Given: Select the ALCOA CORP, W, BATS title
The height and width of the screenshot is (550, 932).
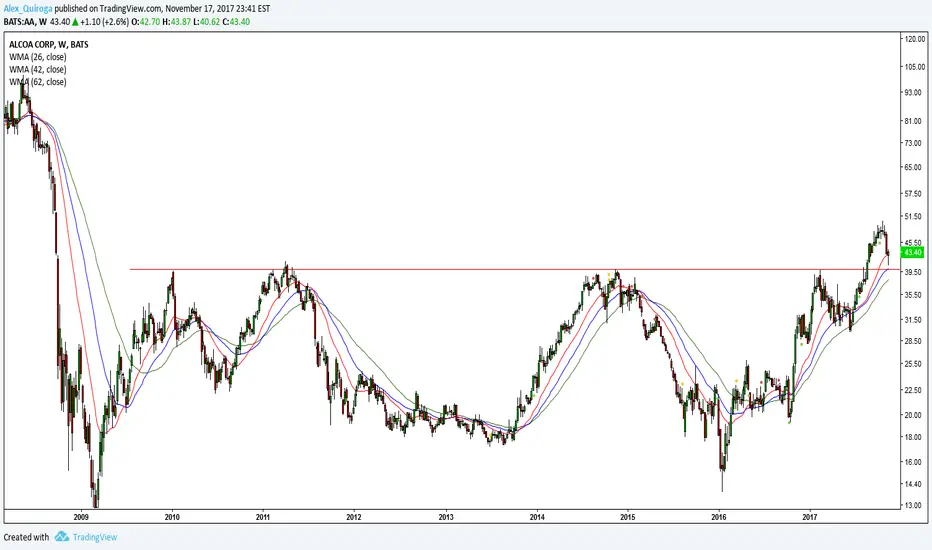Looking at the screenshot, I should pyautogui.click(x=49, y=45).
